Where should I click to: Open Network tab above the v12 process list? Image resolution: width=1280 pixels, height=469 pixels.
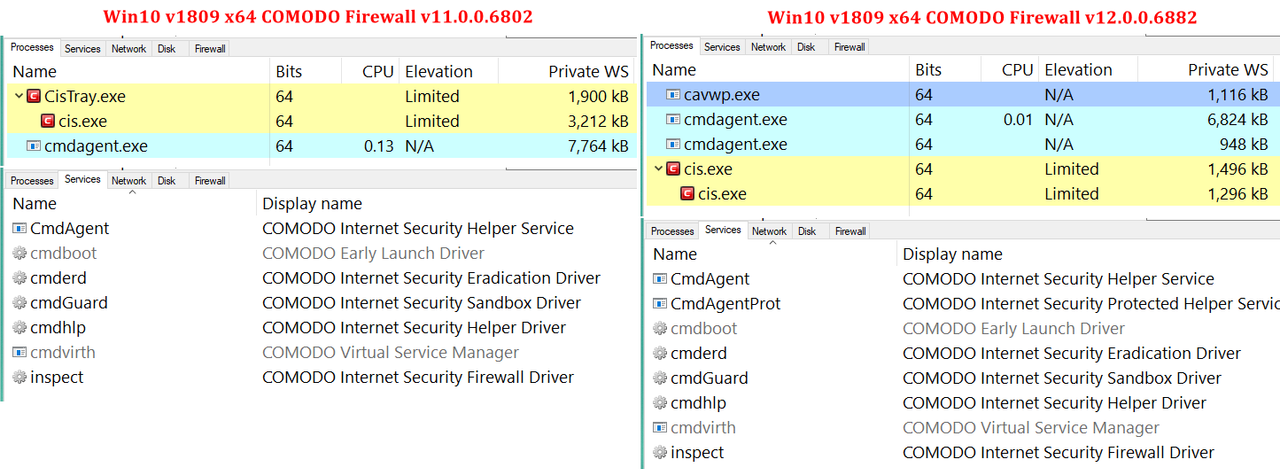[x=768, y=47]
